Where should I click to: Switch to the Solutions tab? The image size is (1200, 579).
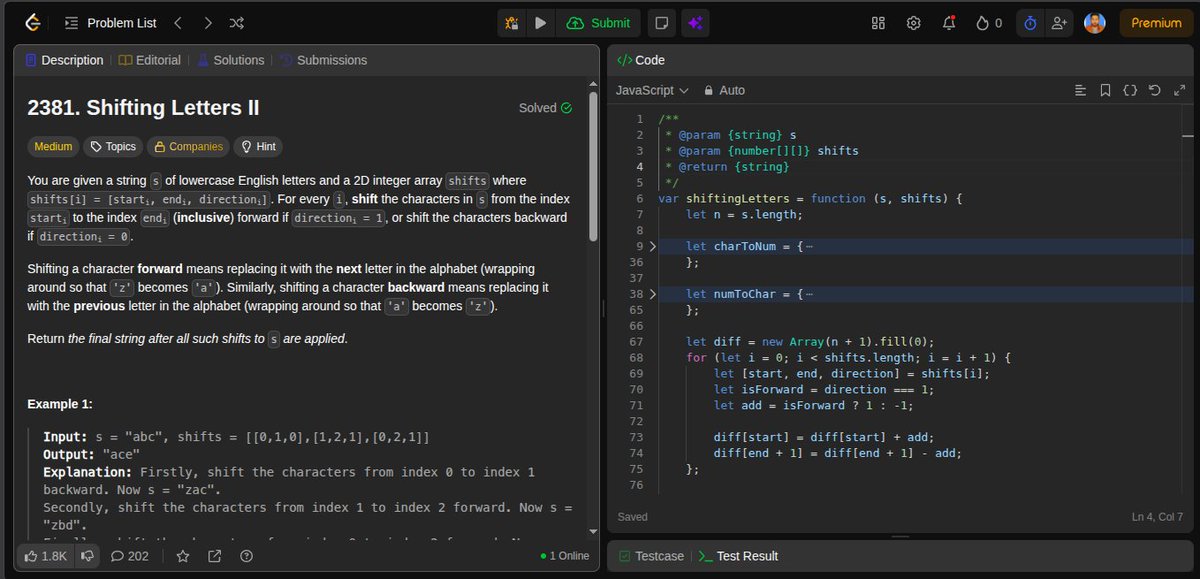pos(230,60)
